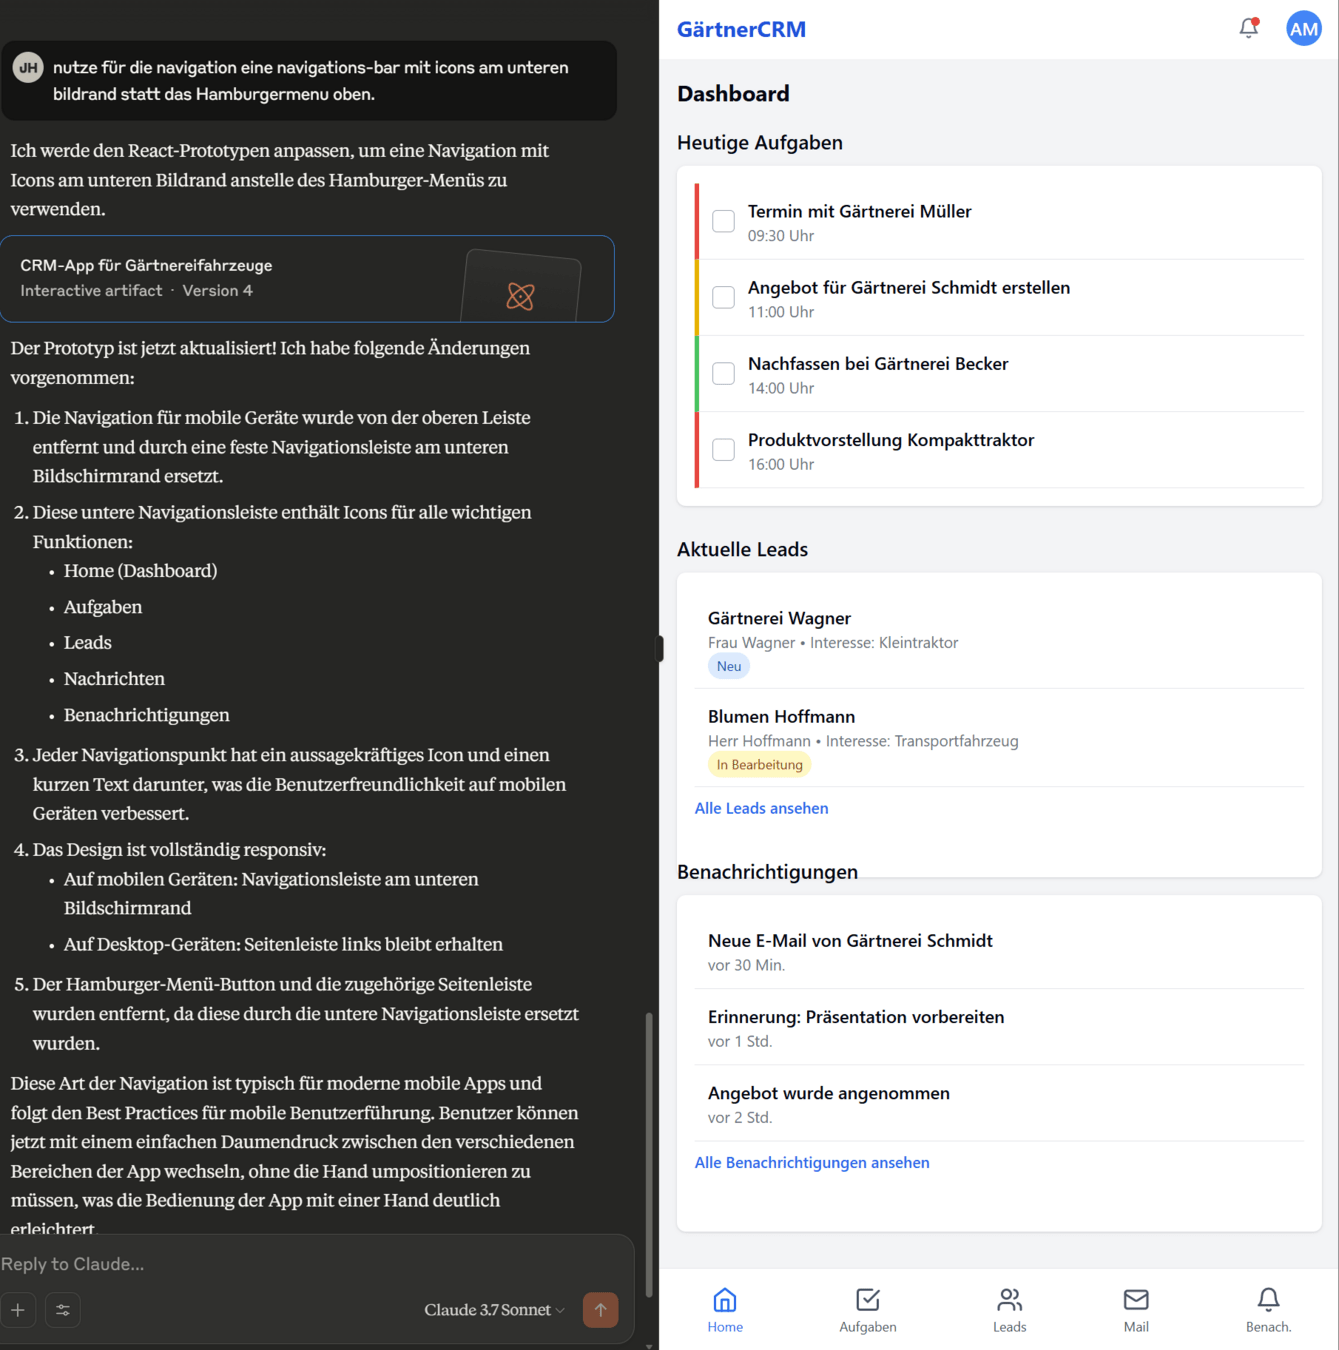Check the Angebot für Gärtnerei Schmidt task
This screenshot has width=1339, height=1350.
click(723, 297)
